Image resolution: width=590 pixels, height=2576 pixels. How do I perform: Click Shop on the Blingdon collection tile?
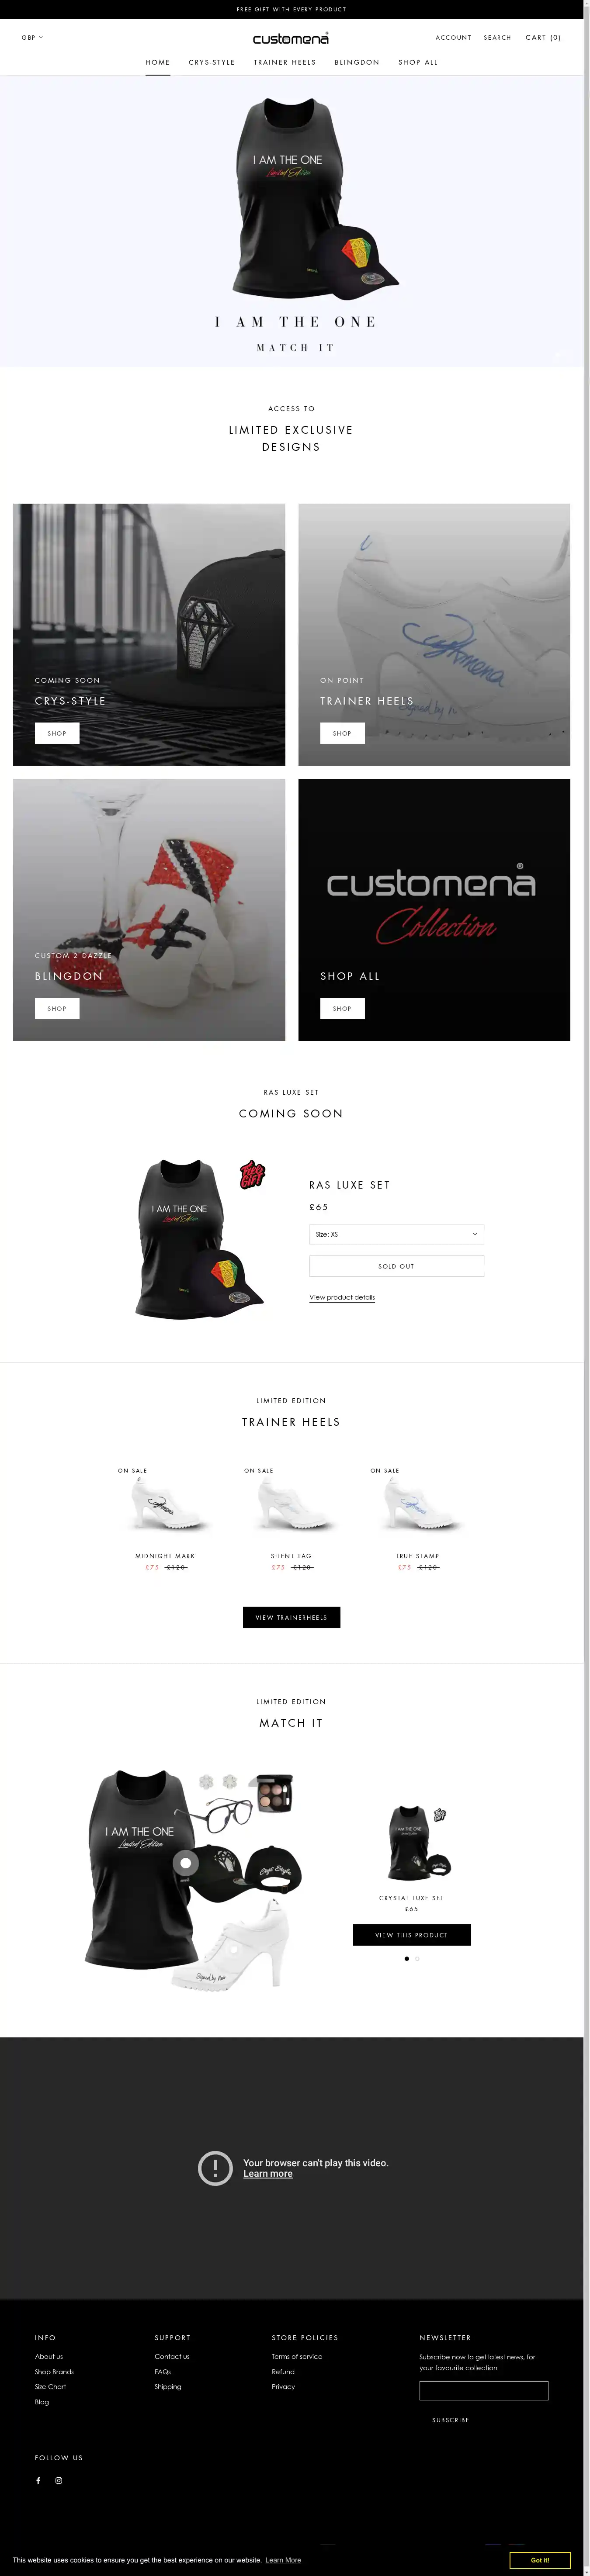(57, 1008)
